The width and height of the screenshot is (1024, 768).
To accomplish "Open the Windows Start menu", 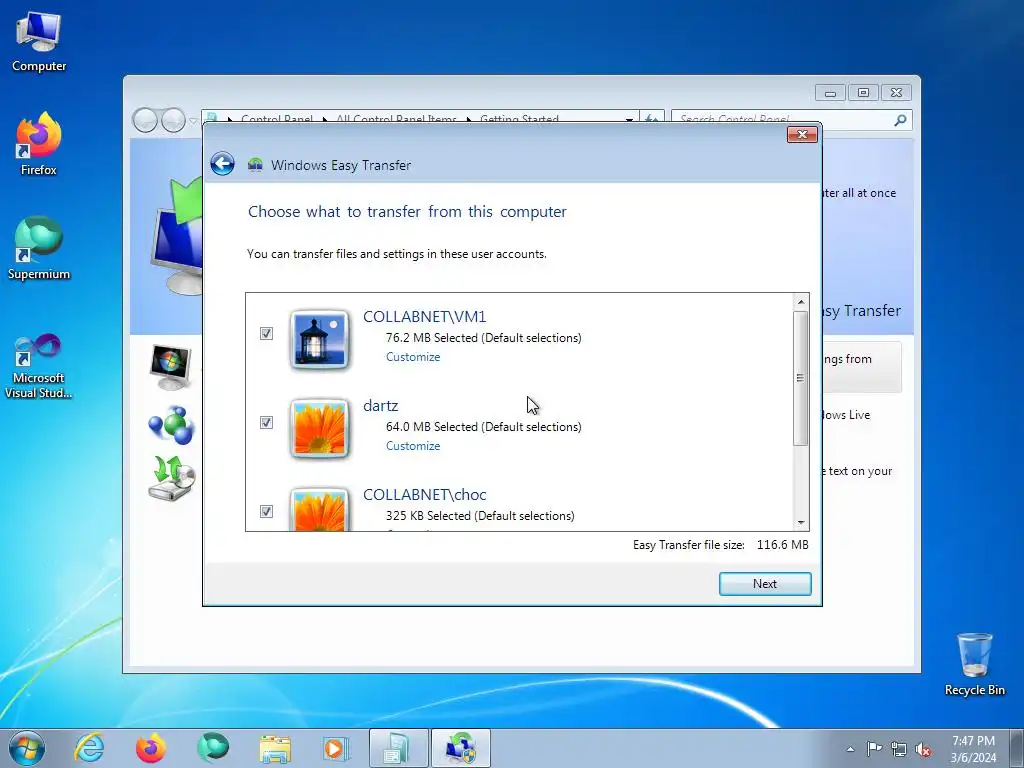I will (27, 748).
